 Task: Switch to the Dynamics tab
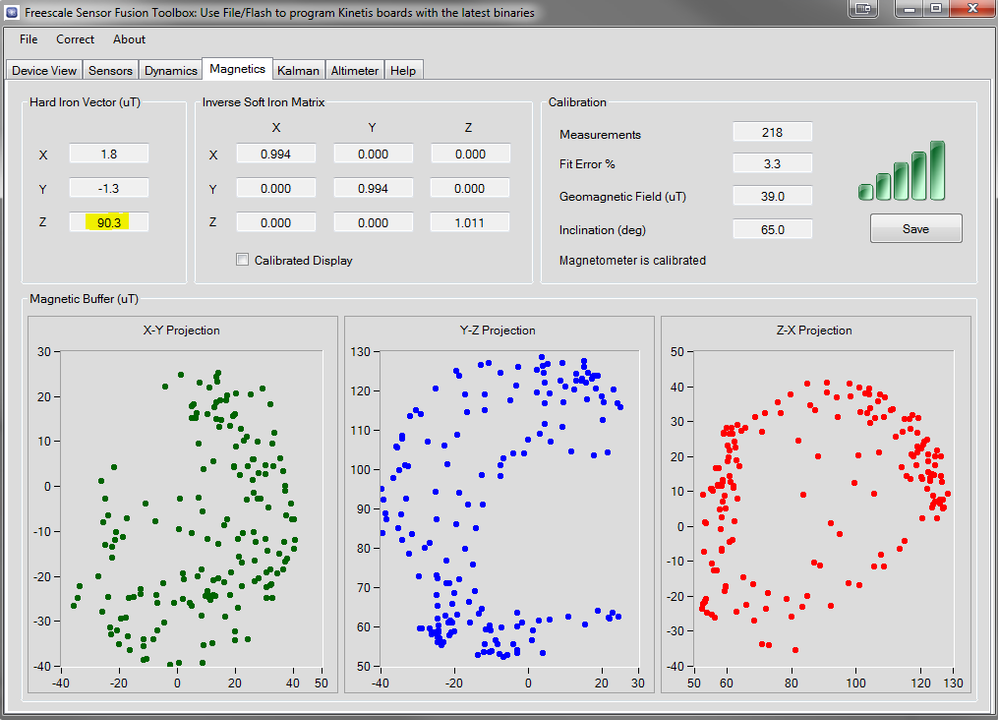171,71
